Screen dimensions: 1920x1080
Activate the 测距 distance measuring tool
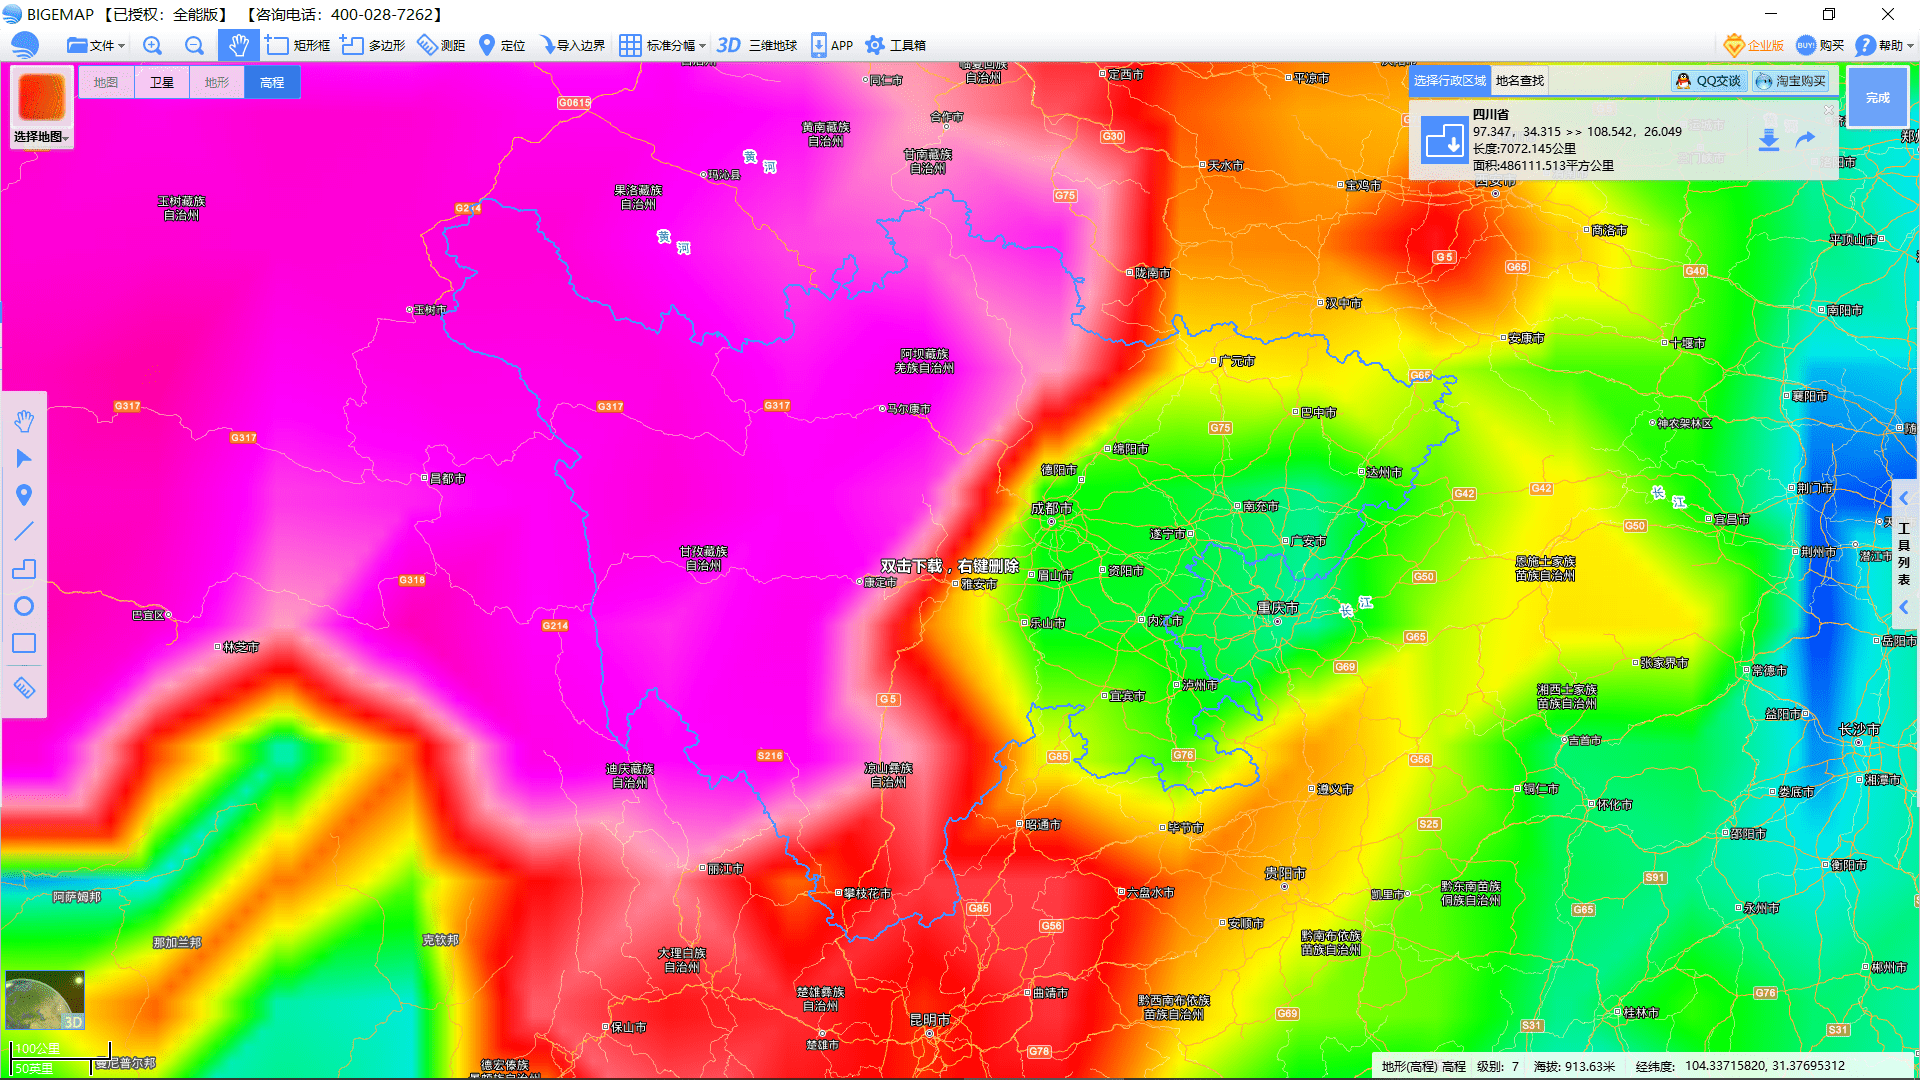pyautogui.click(x=441, y=45)
